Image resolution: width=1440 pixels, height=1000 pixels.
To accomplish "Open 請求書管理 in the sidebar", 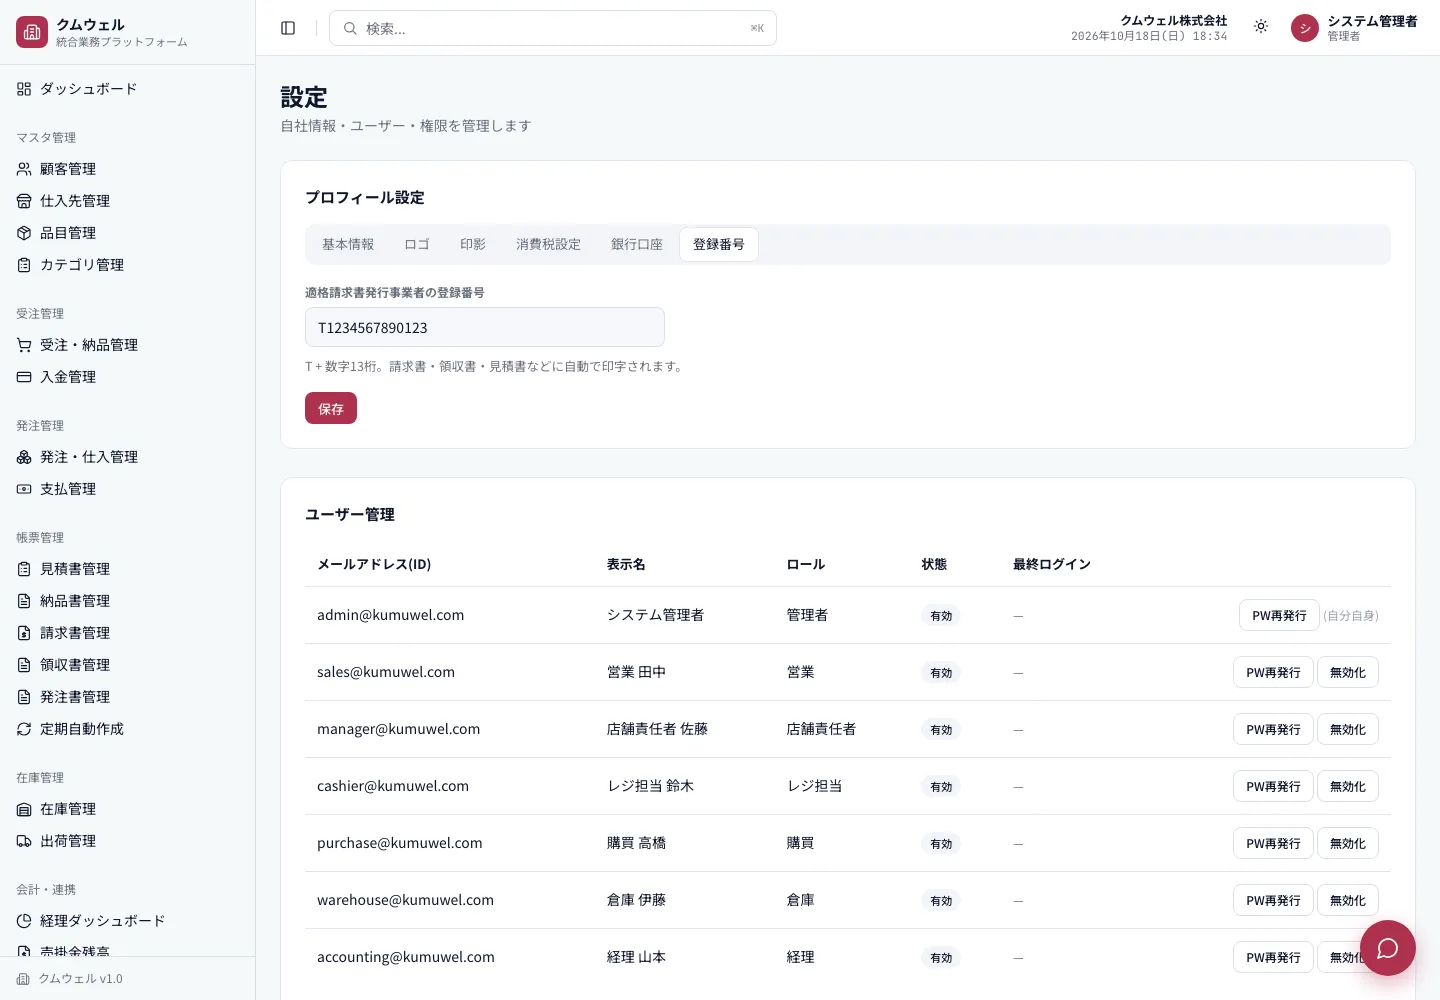I will tap(127, 633).
